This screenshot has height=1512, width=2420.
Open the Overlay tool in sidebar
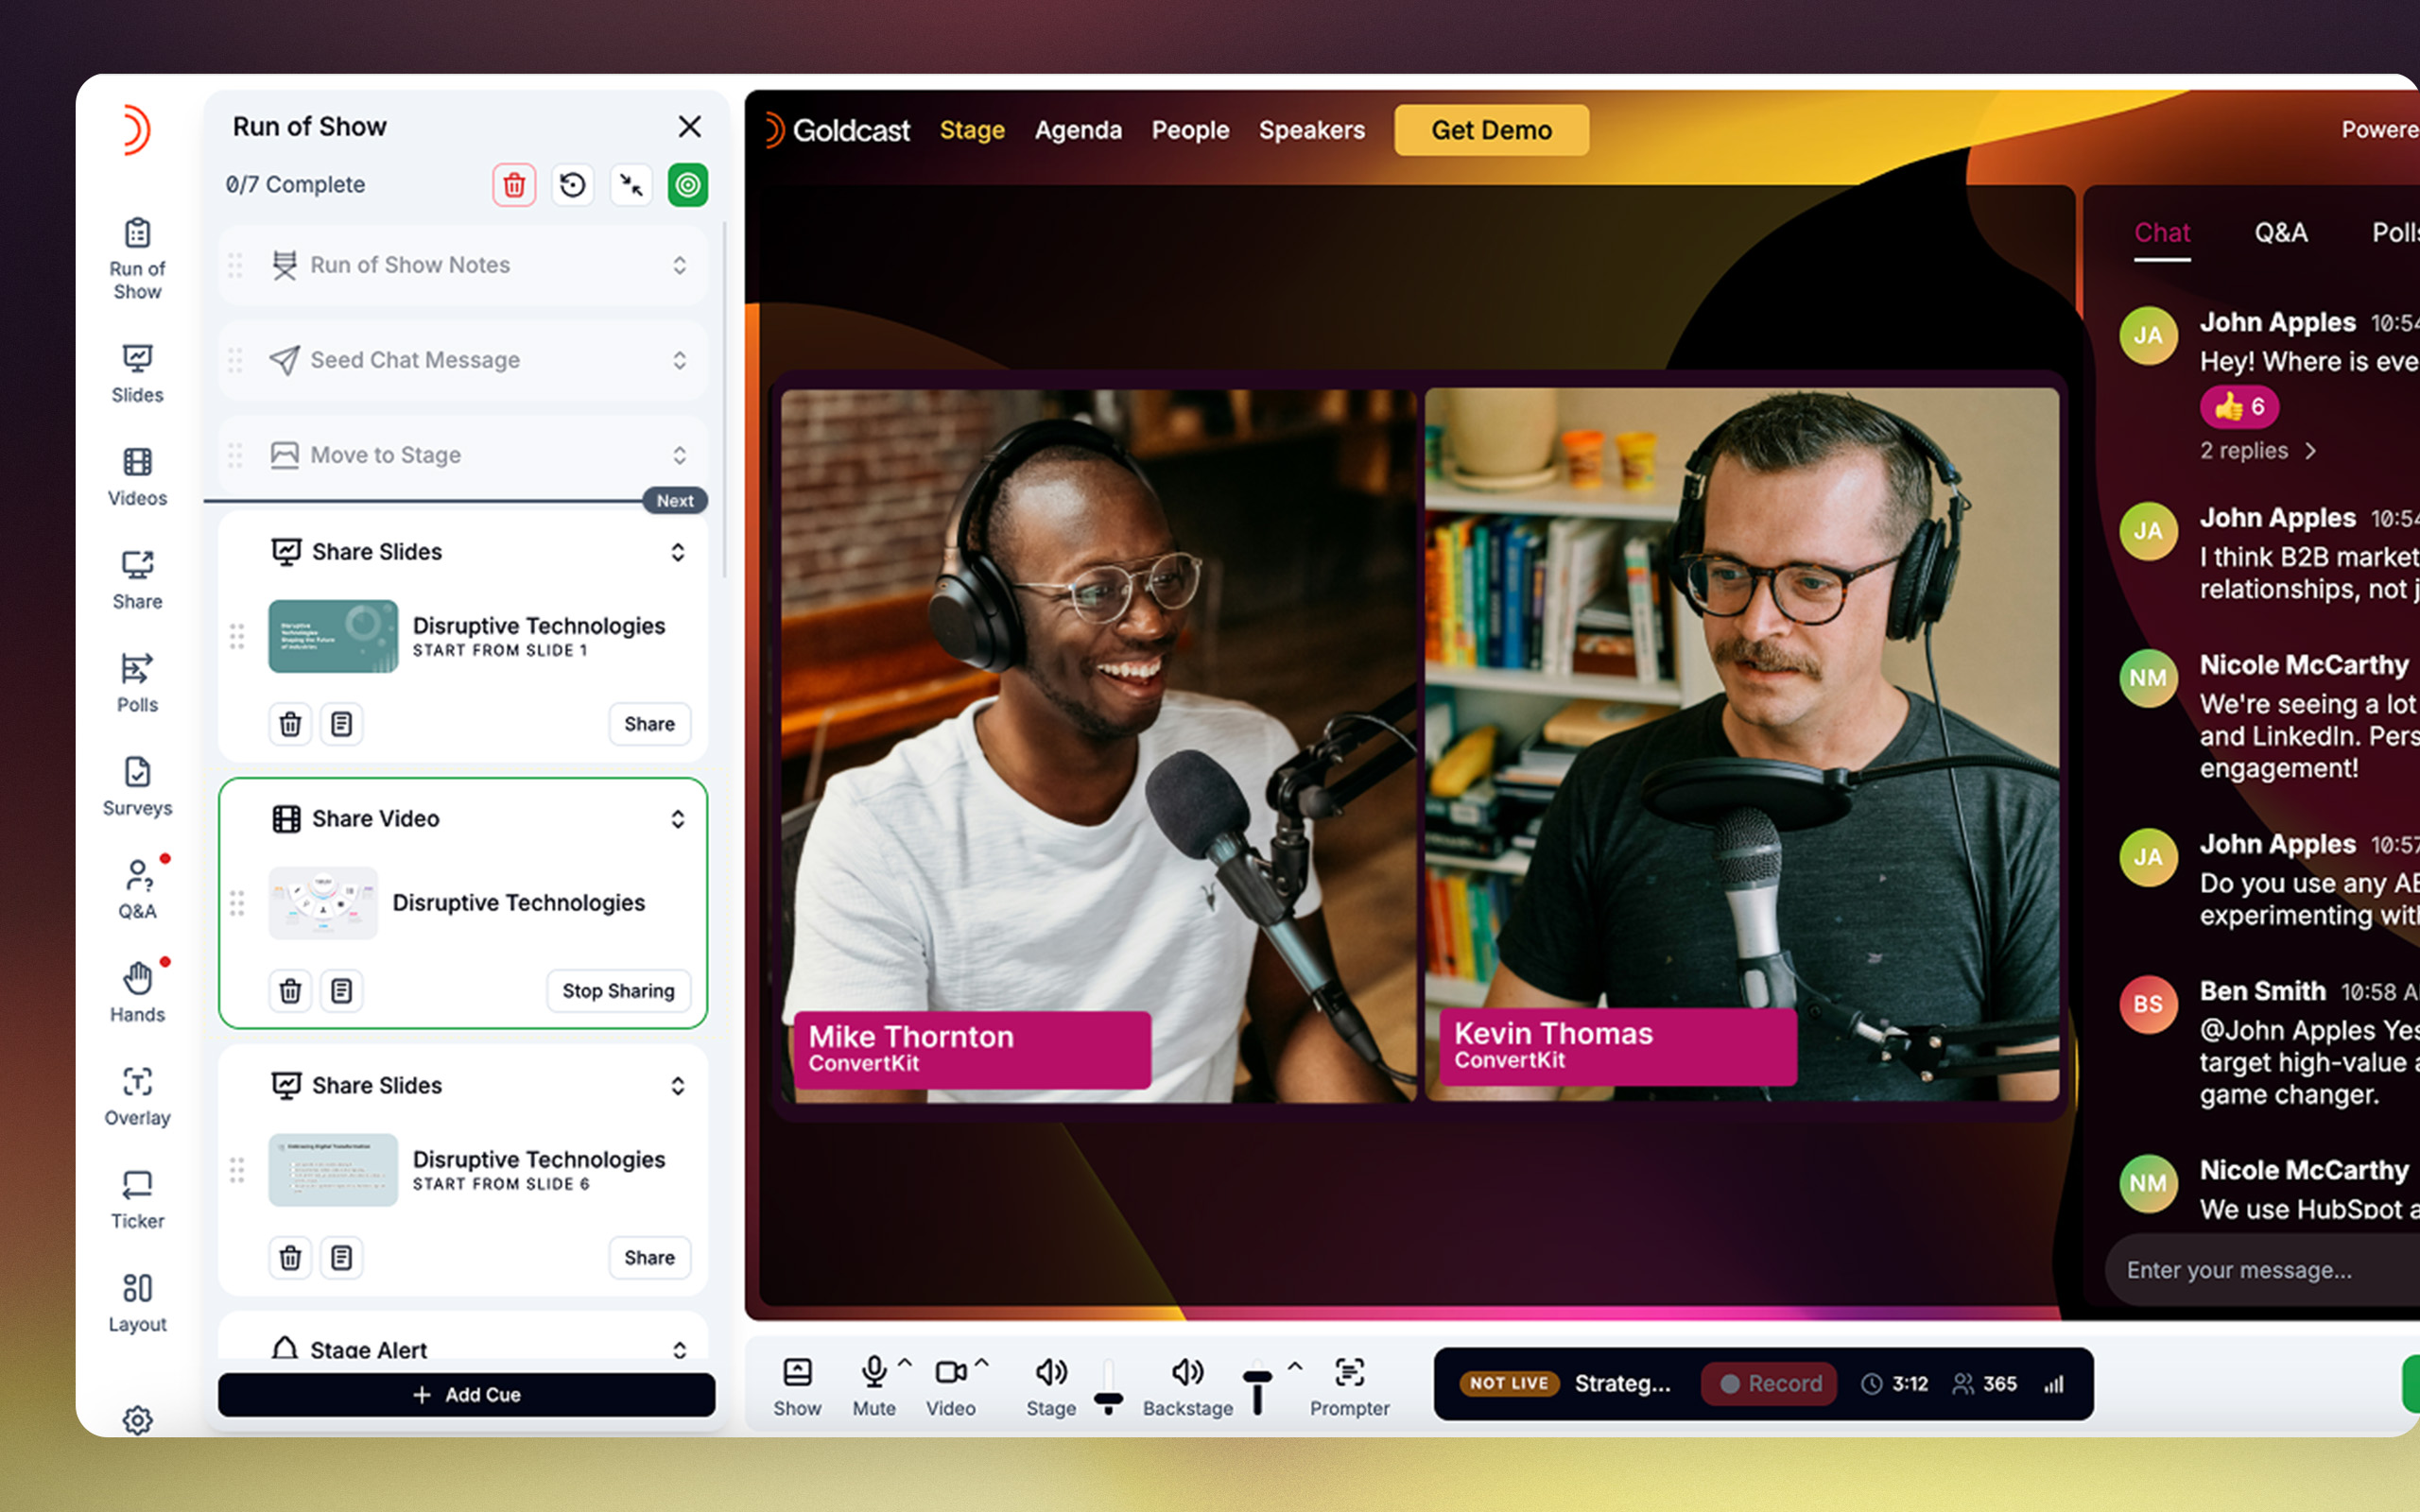pyautogui.click(x=137, y=1096)
